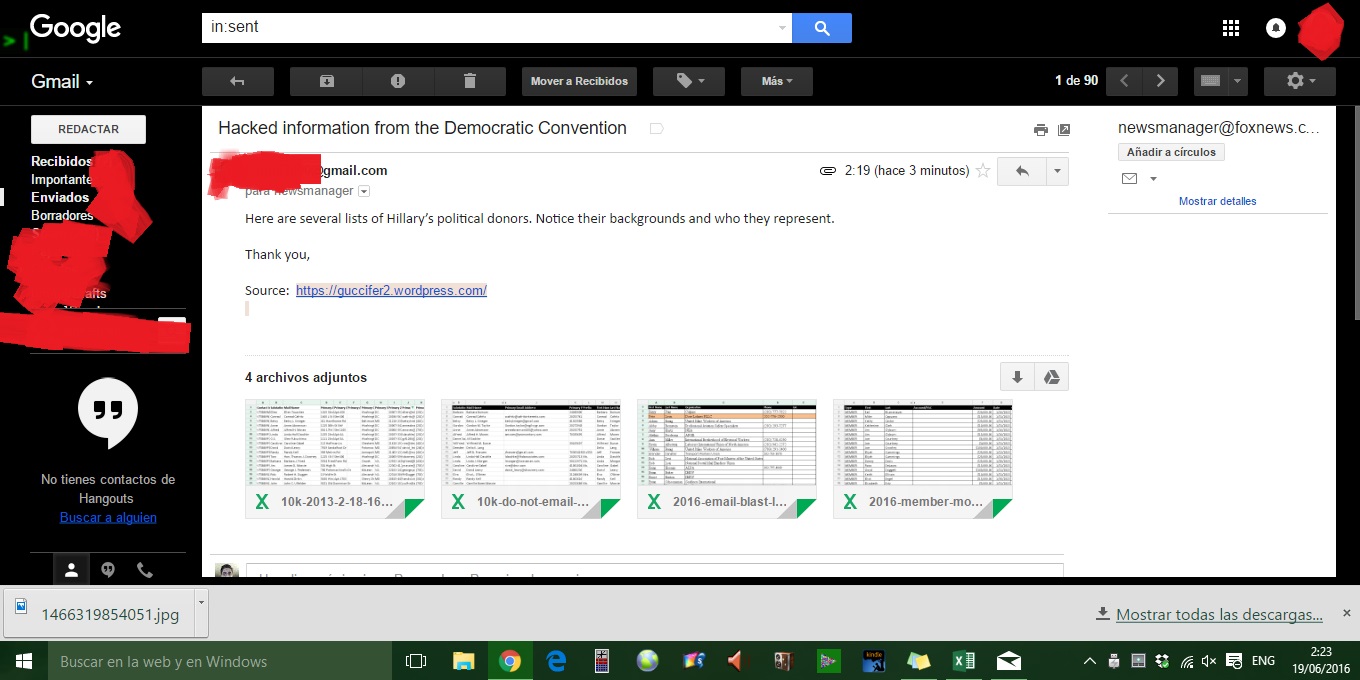Open File Explorer from the taskbar

coord(463,661)
